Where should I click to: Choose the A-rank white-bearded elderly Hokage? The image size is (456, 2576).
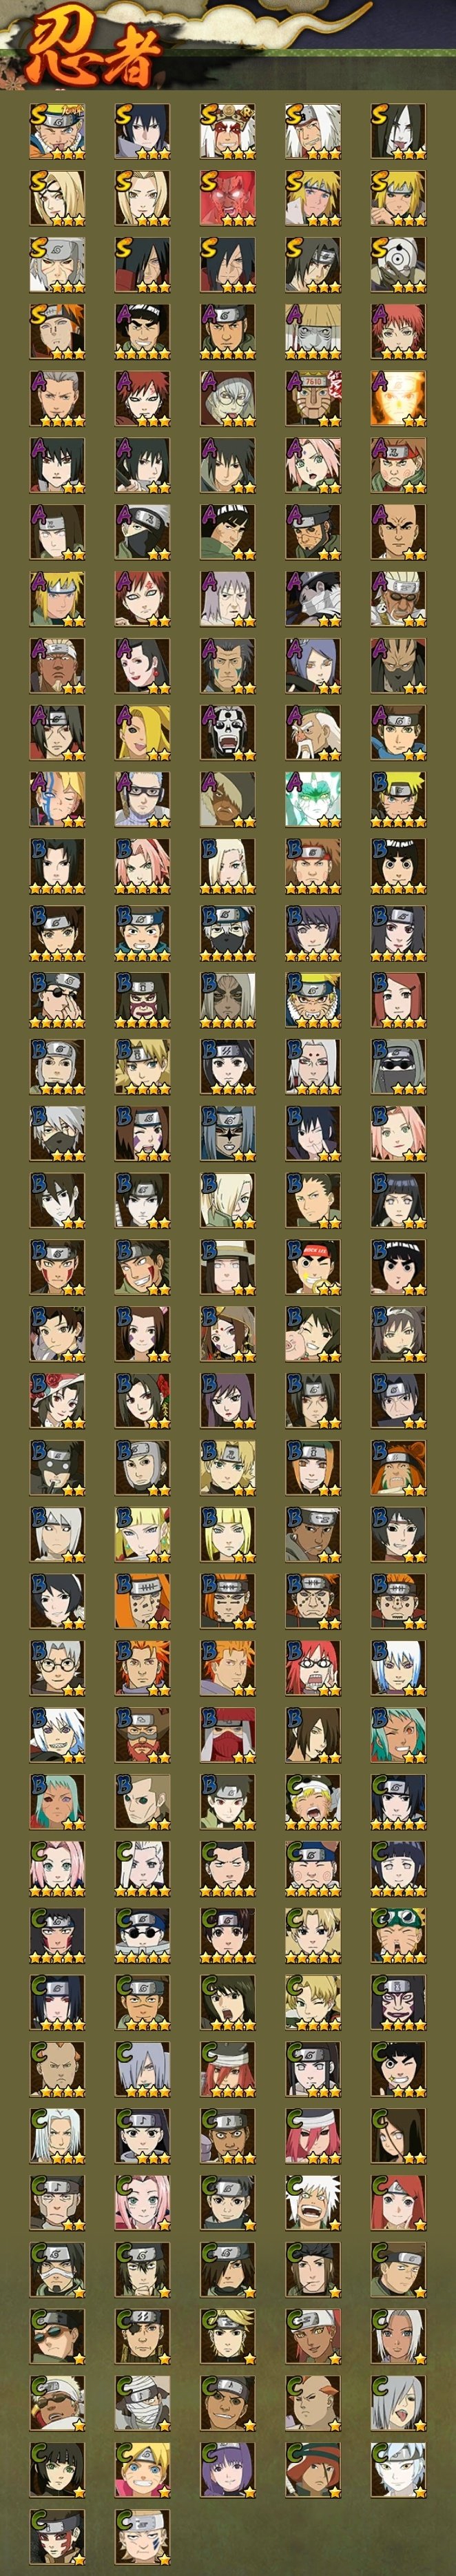[x=313, y=732]
